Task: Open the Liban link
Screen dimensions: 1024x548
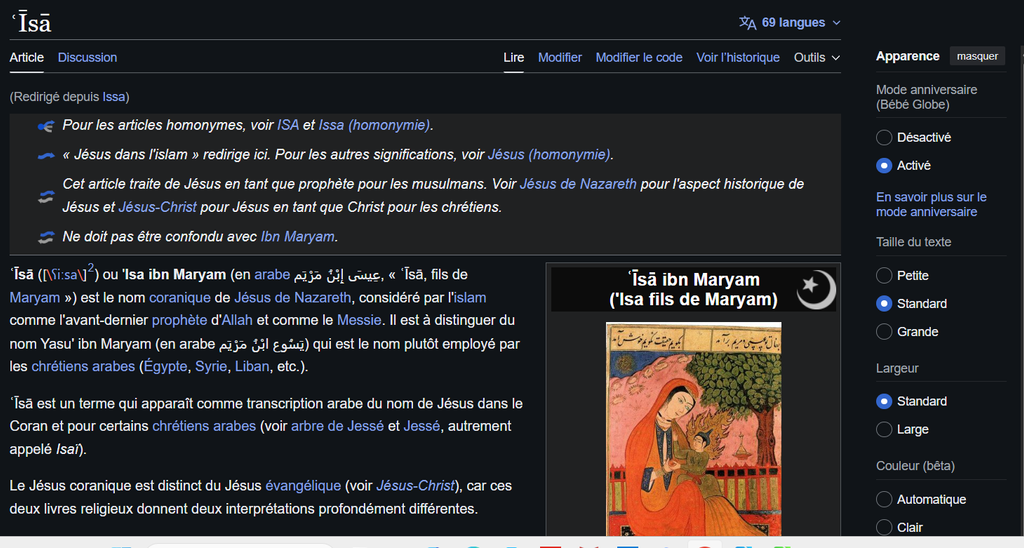Action: [252, 366]
